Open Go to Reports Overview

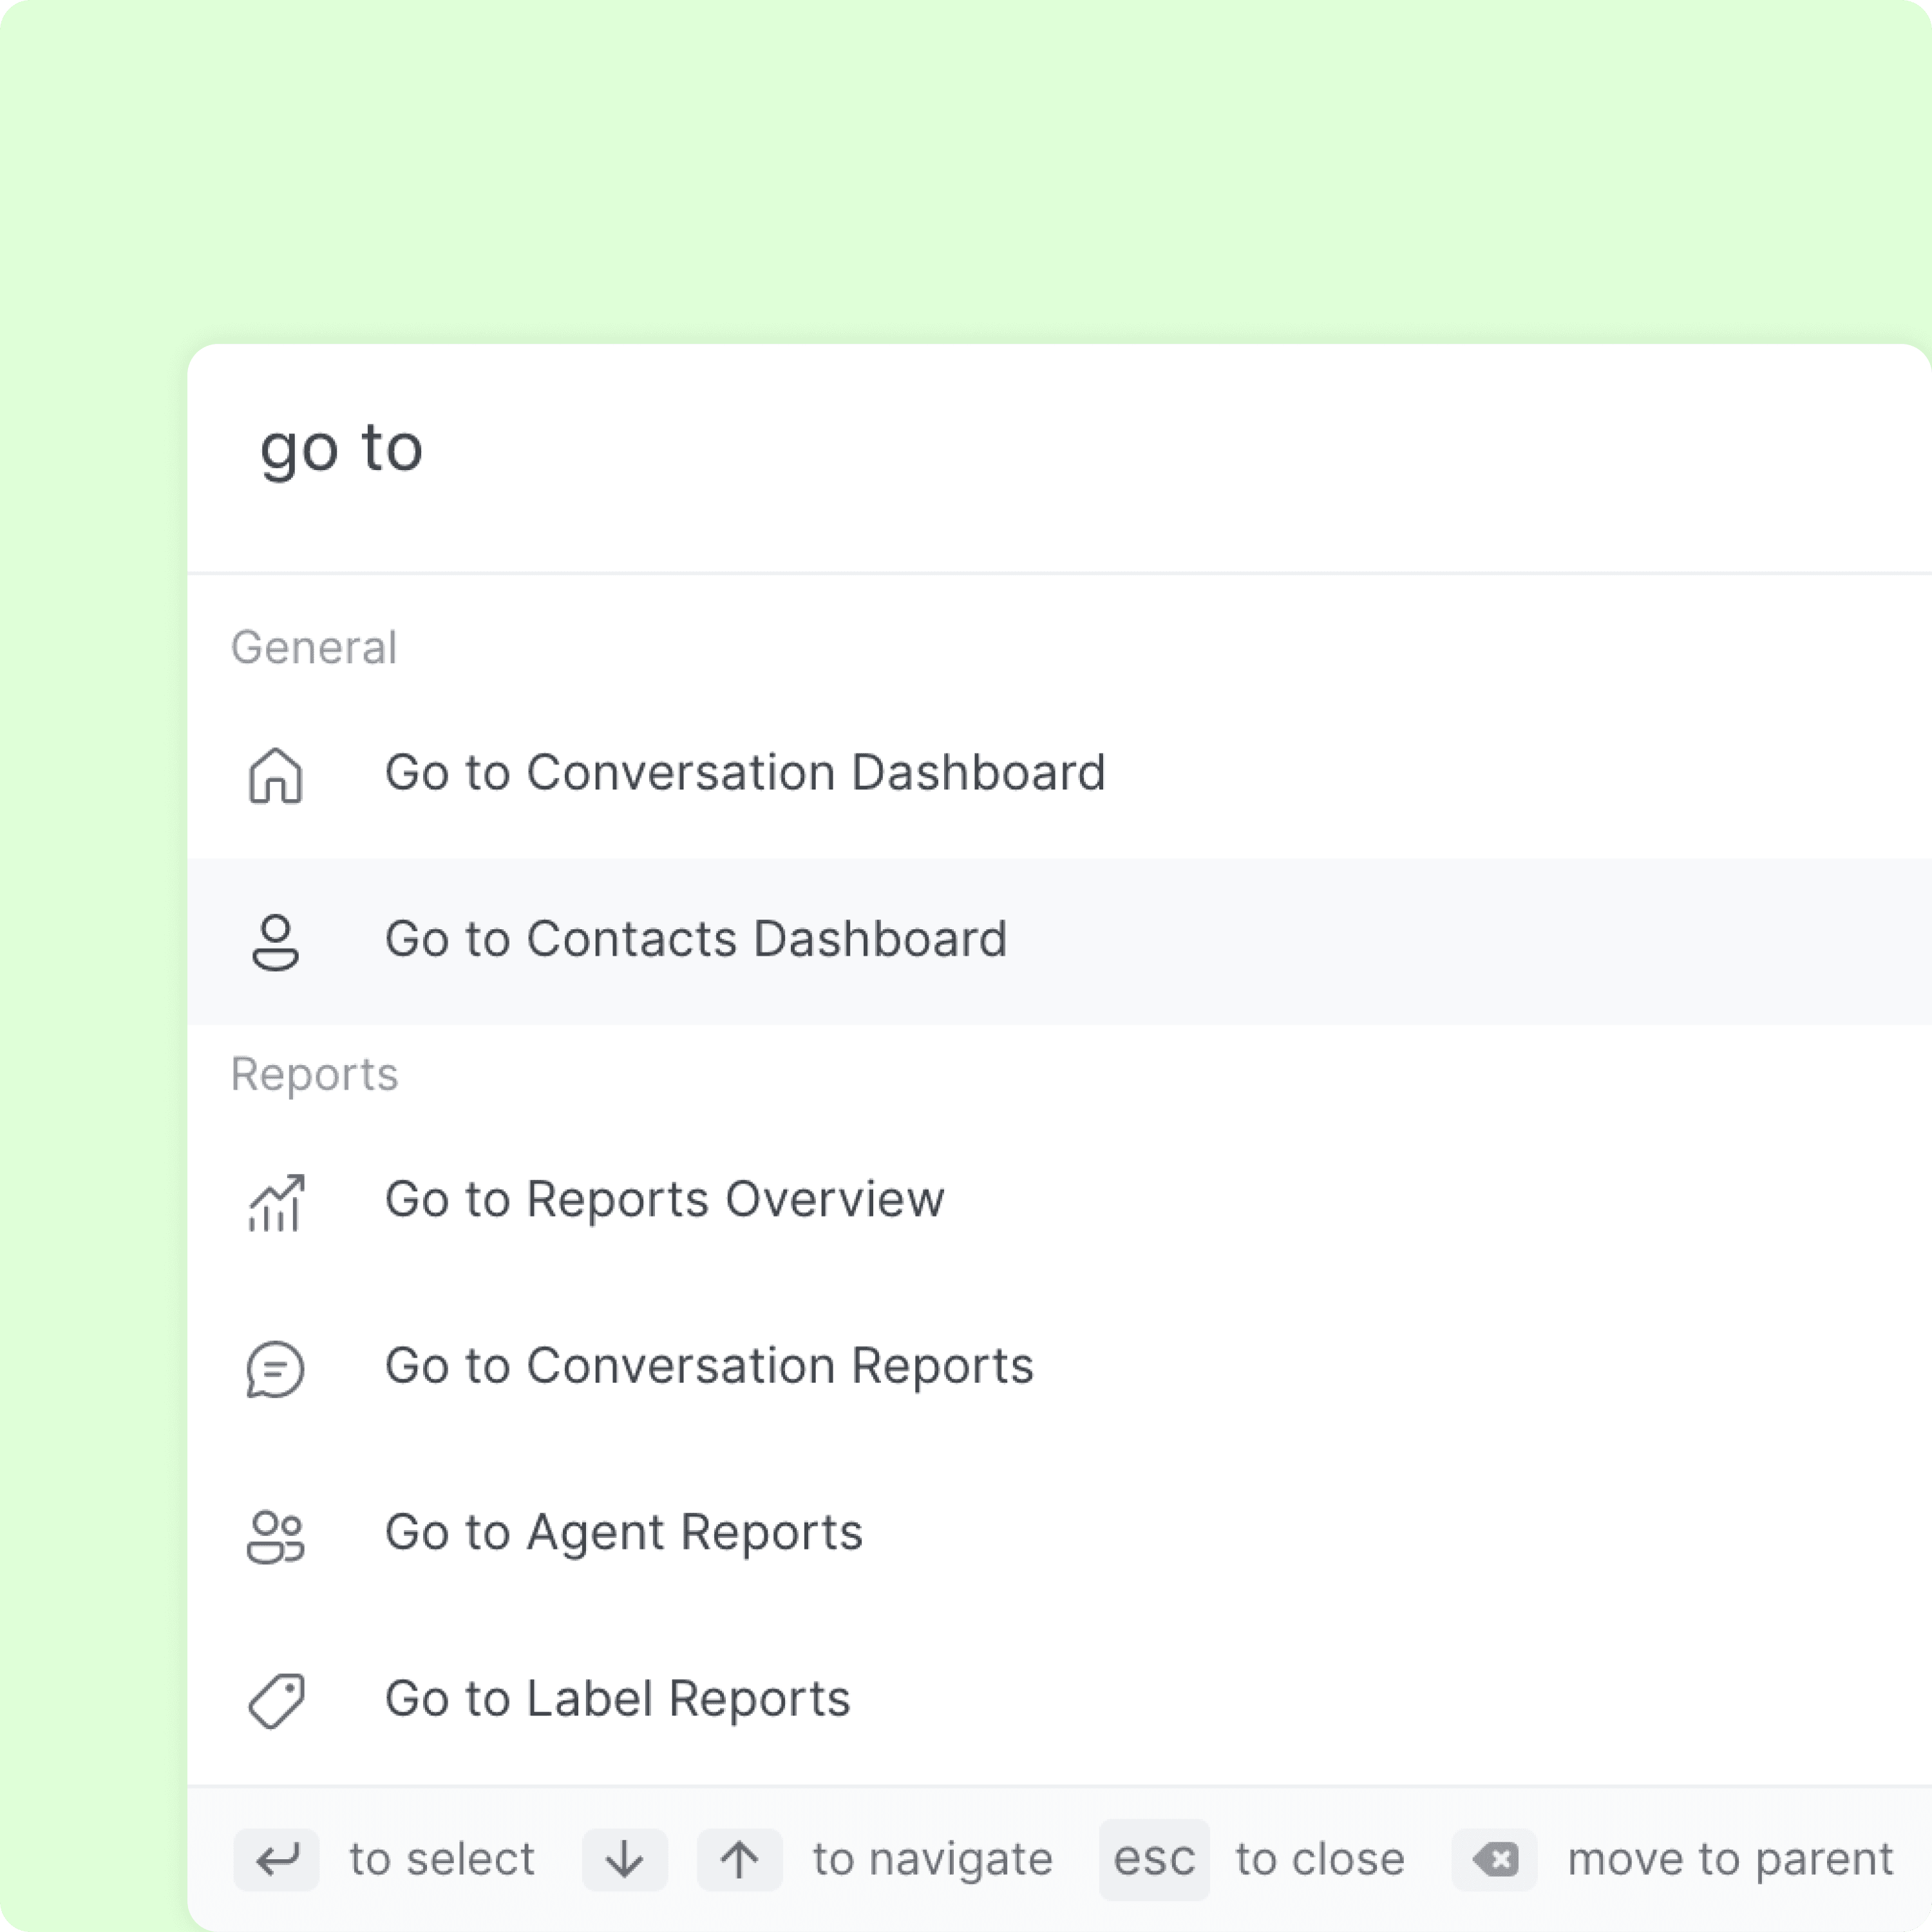664,1200
